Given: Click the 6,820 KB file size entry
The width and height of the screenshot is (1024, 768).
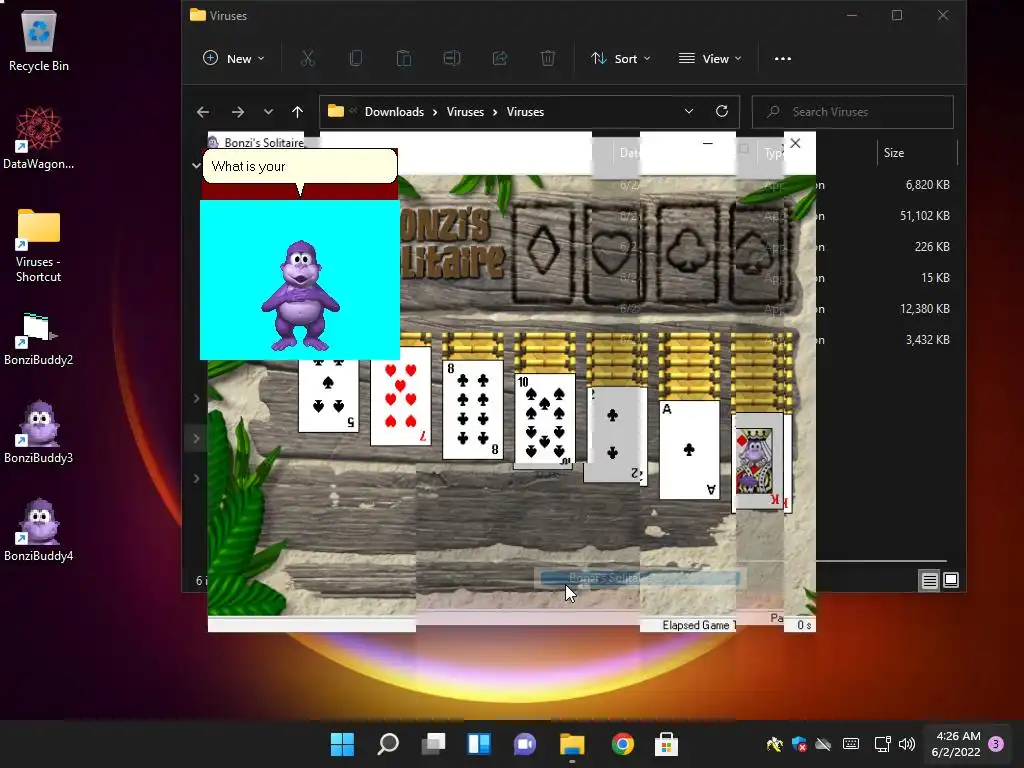Looking at the screenshot, I should tap(927, 185).
